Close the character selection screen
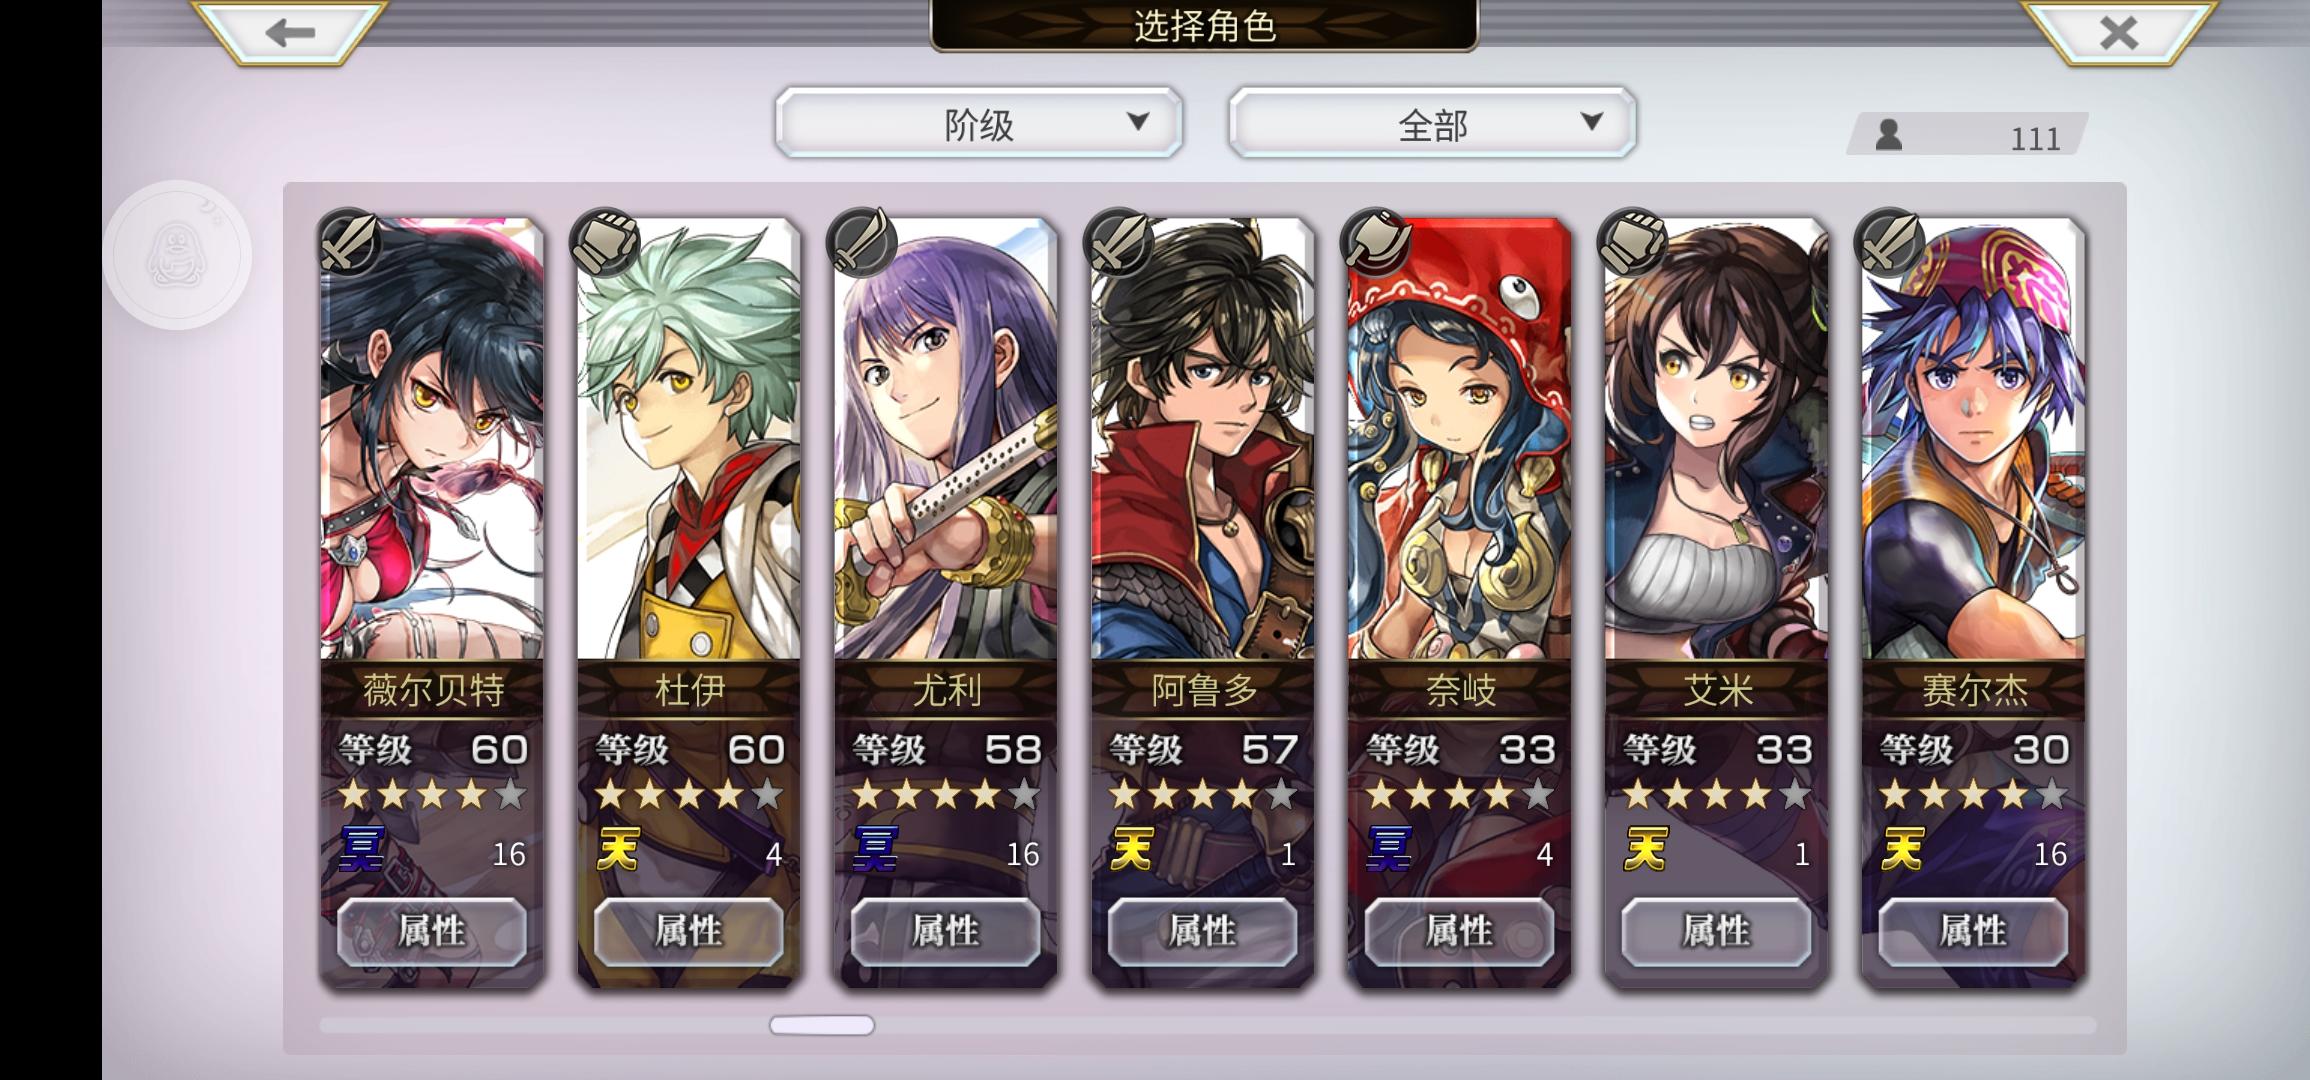The height and width of the screenshot is (1080, 2310). point(2118,32)
